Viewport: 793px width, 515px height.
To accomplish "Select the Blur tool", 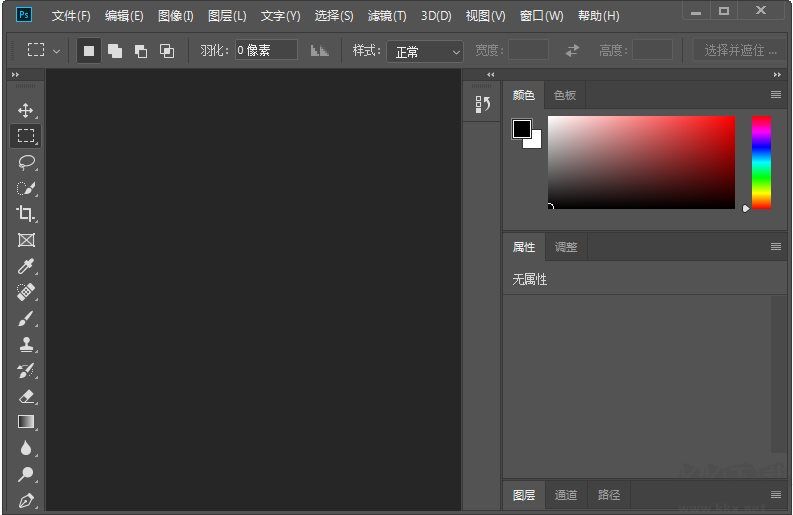I will point(26,448).
